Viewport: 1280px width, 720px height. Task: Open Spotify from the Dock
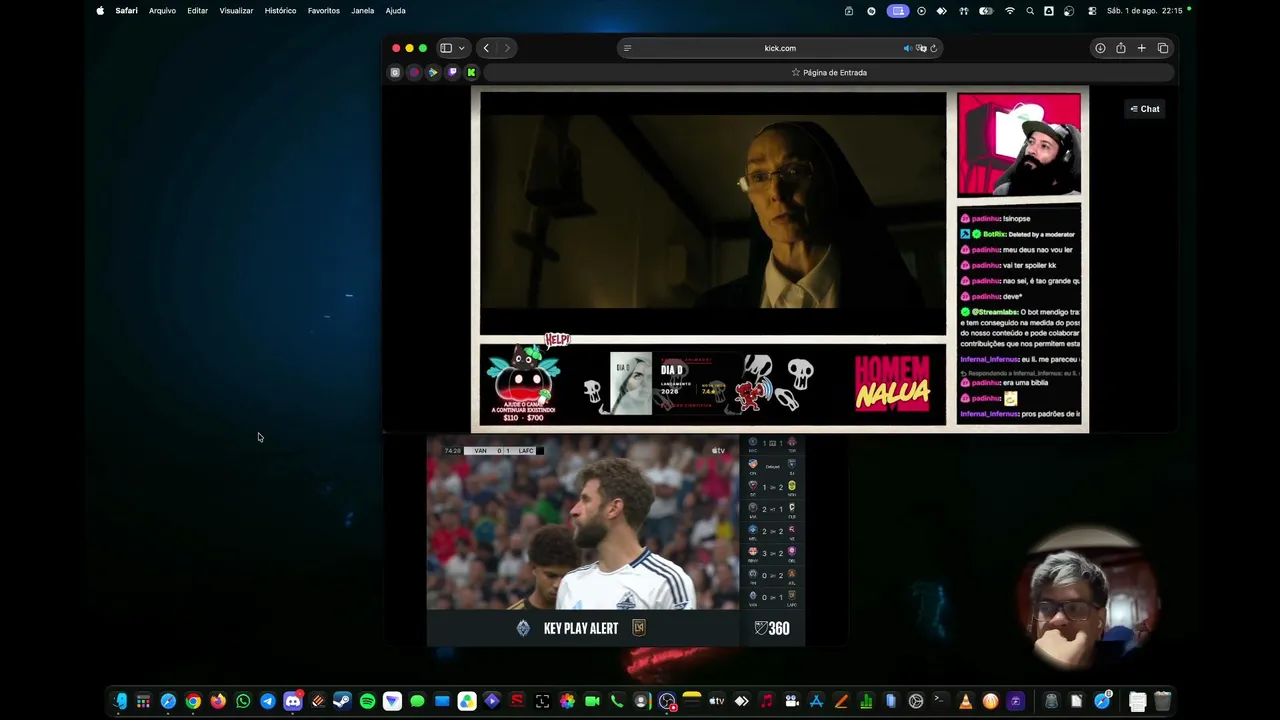367,701
